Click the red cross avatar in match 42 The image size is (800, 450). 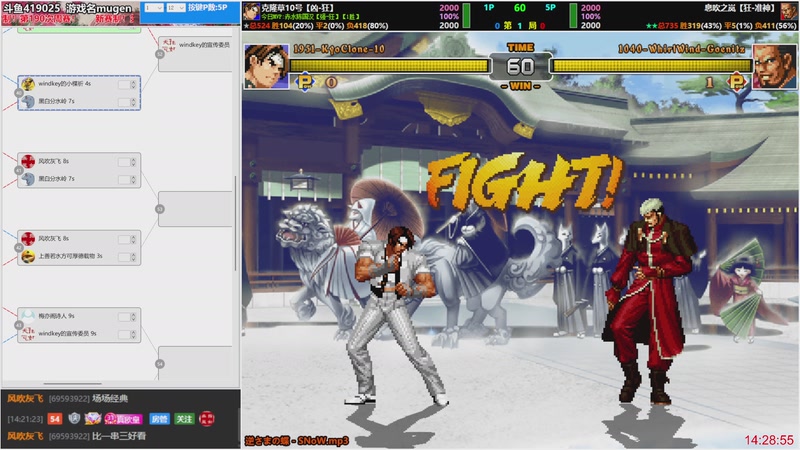pyautogui.click(x=28, y=238)
